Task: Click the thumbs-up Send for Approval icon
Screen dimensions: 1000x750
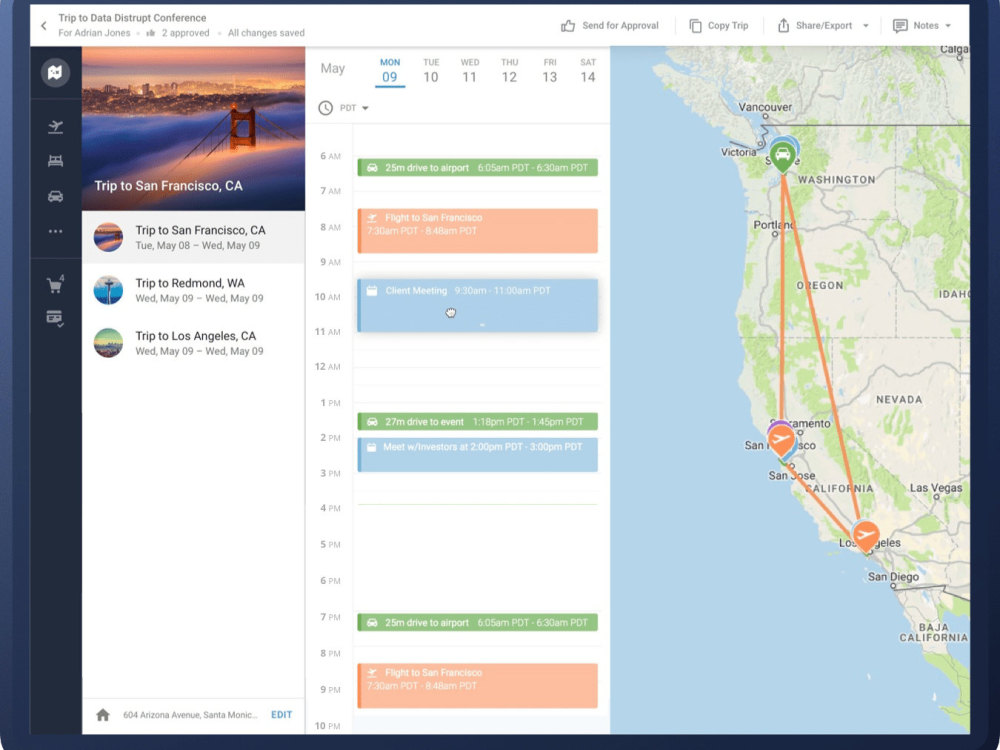Action: pos(568,26)
